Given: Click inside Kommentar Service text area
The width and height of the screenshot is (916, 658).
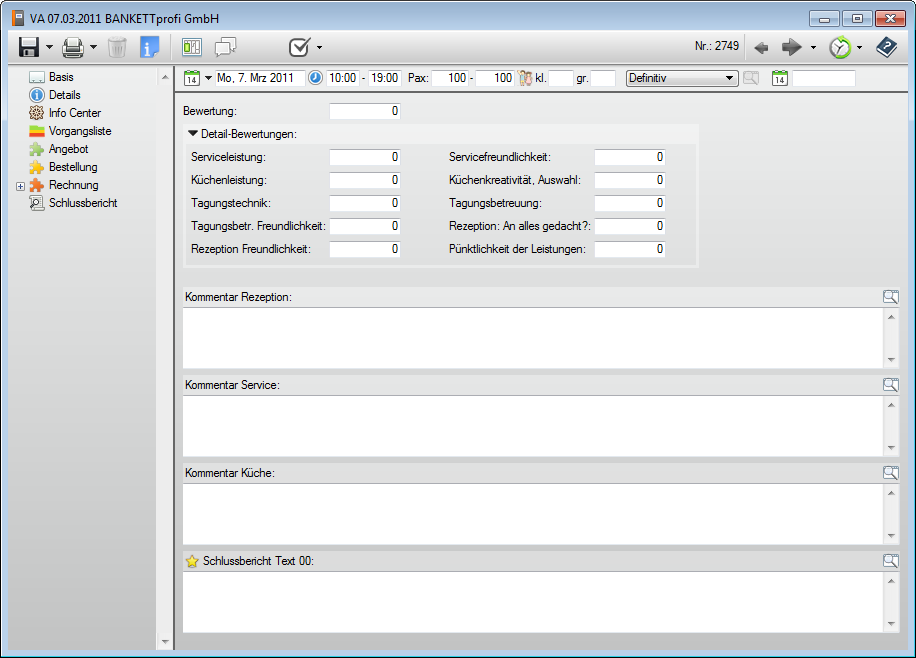Looking at the screenshot, I should pos(530,425).
